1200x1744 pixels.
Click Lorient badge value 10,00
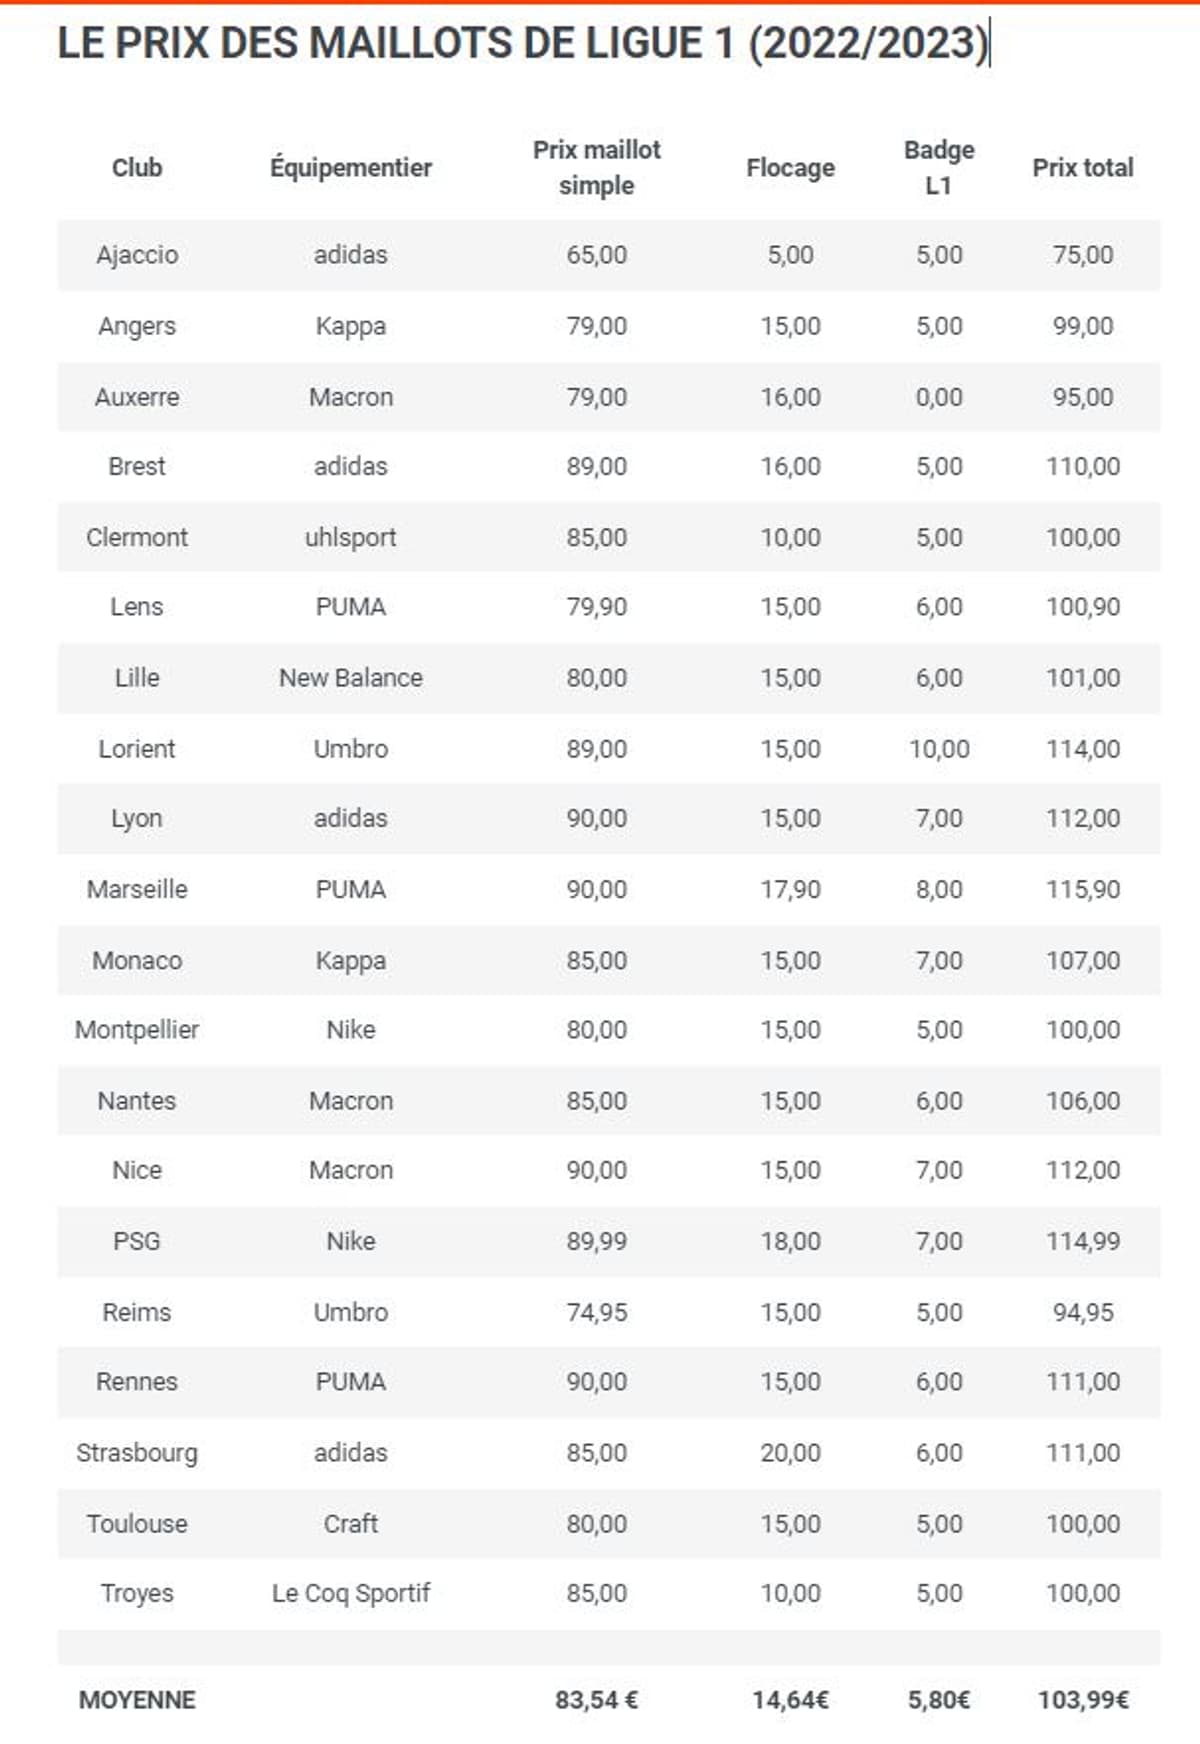939,749
